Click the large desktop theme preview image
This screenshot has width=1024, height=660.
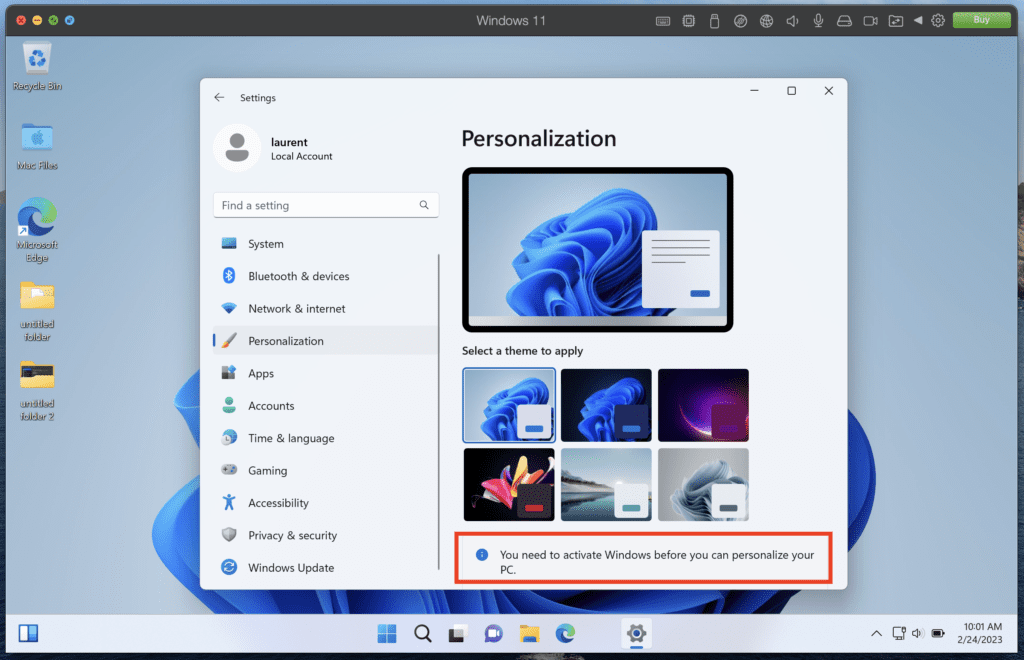tap(598, 249)
